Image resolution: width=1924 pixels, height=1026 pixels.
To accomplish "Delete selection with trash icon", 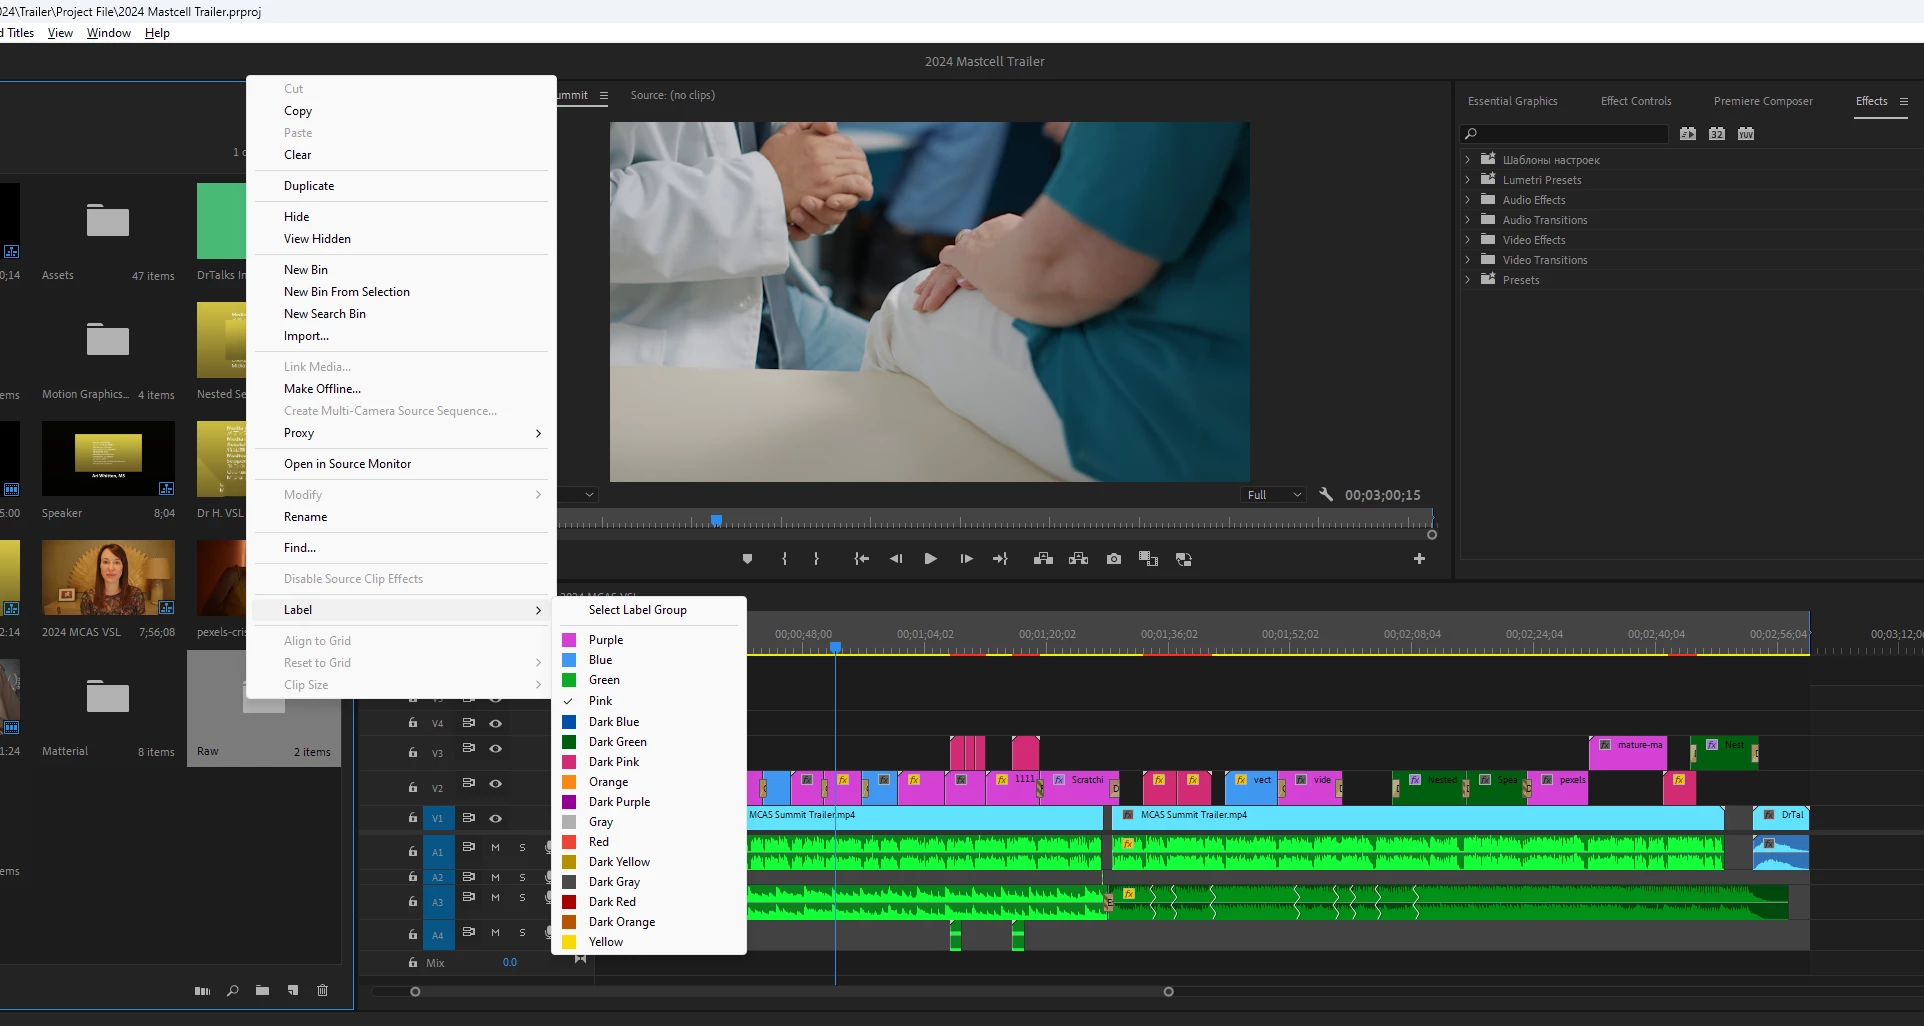I will [322, 991].
